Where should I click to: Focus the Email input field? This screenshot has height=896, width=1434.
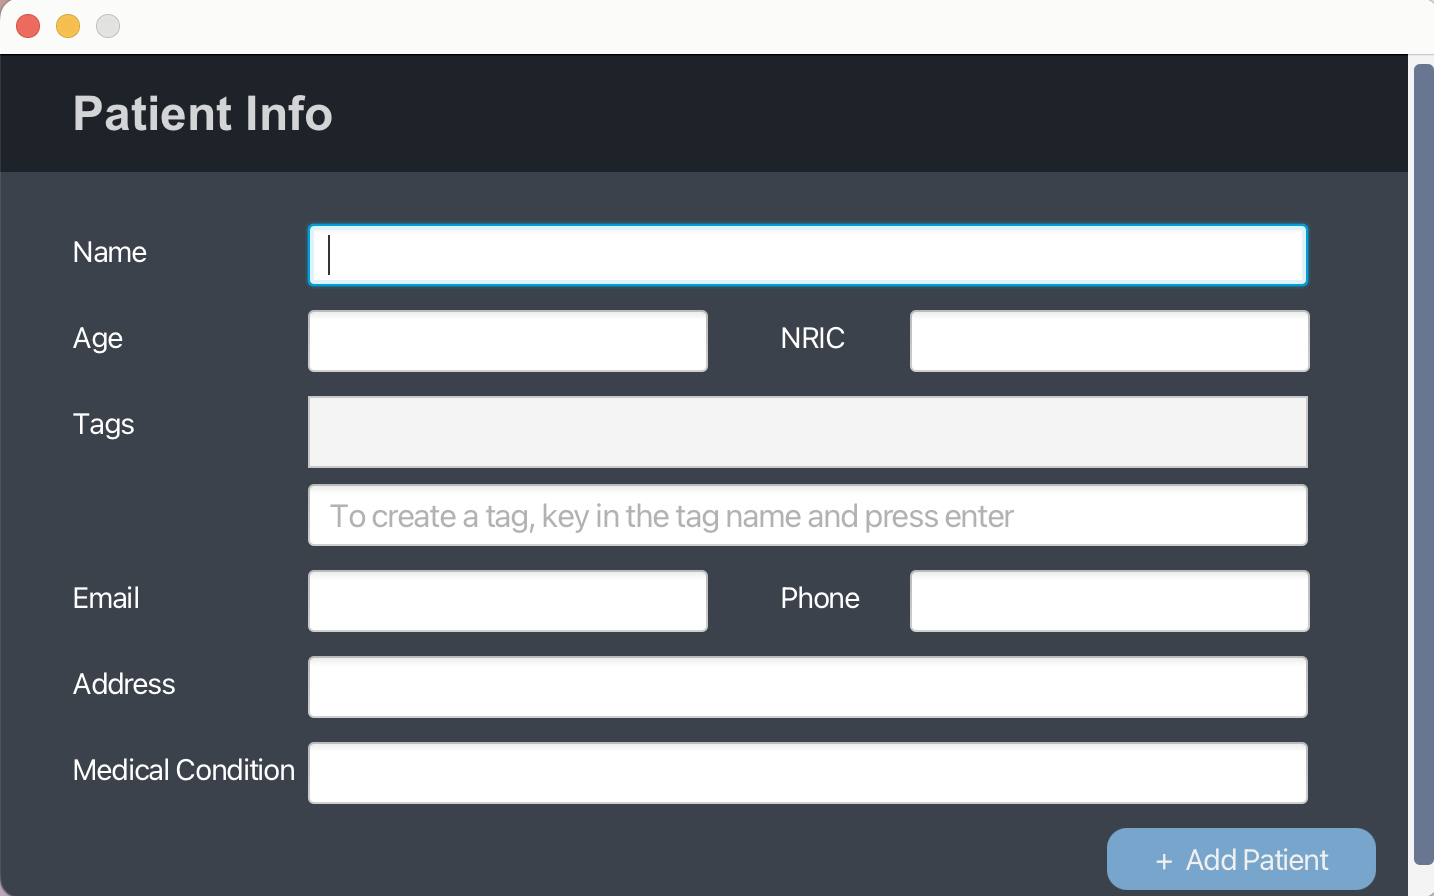point(508,601)
